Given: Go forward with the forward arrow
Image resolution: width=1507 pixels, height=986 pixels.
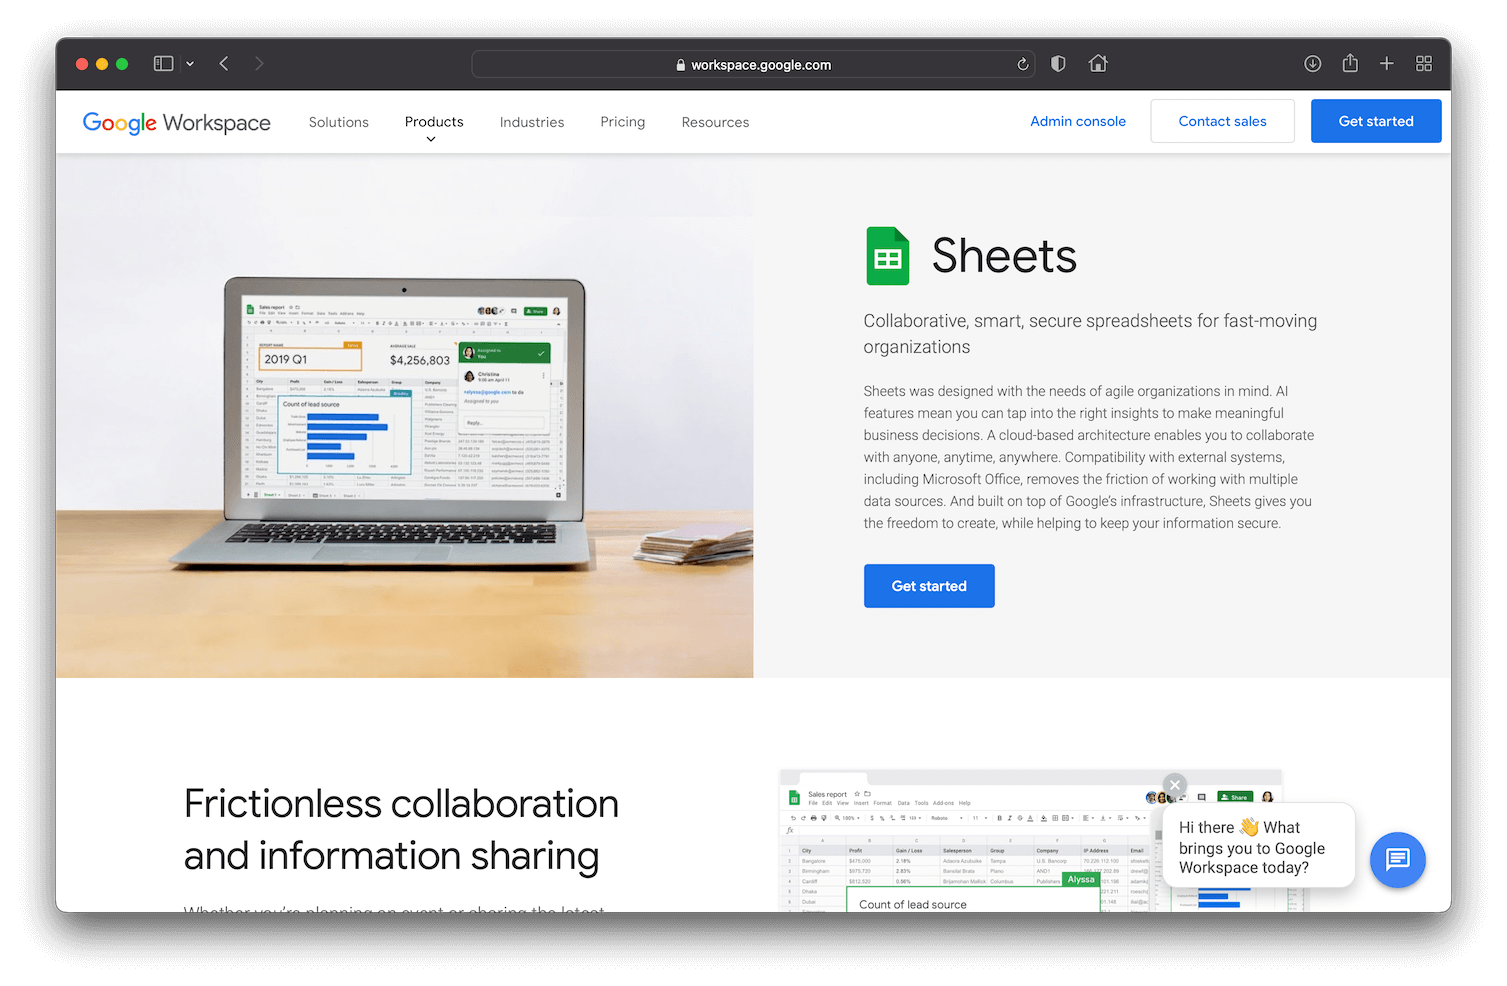Looking at the screenshot, I should (x=259, y=64).
